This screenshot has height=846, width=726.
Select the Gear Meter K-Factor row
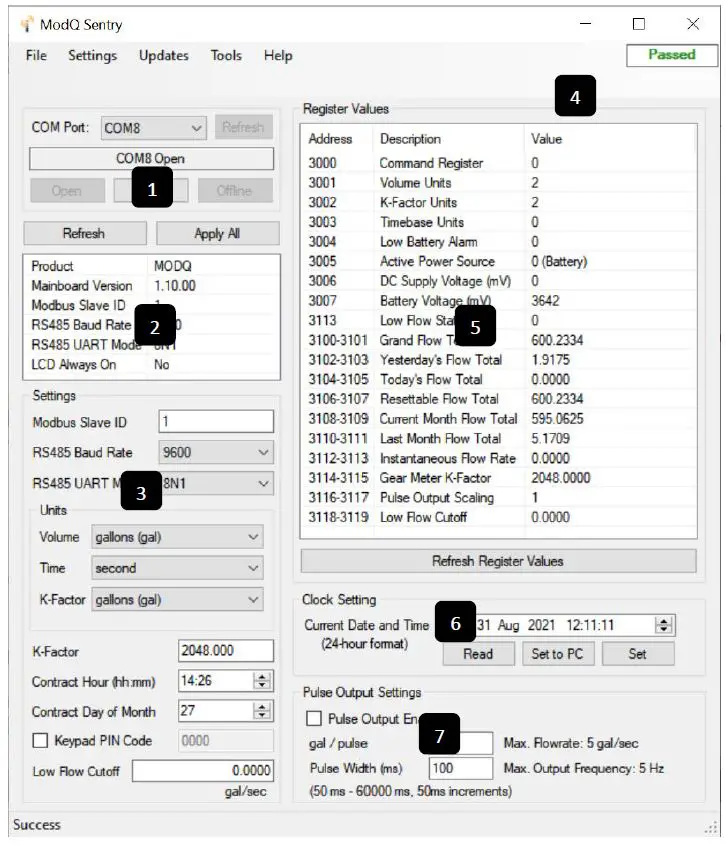(498, 478)
